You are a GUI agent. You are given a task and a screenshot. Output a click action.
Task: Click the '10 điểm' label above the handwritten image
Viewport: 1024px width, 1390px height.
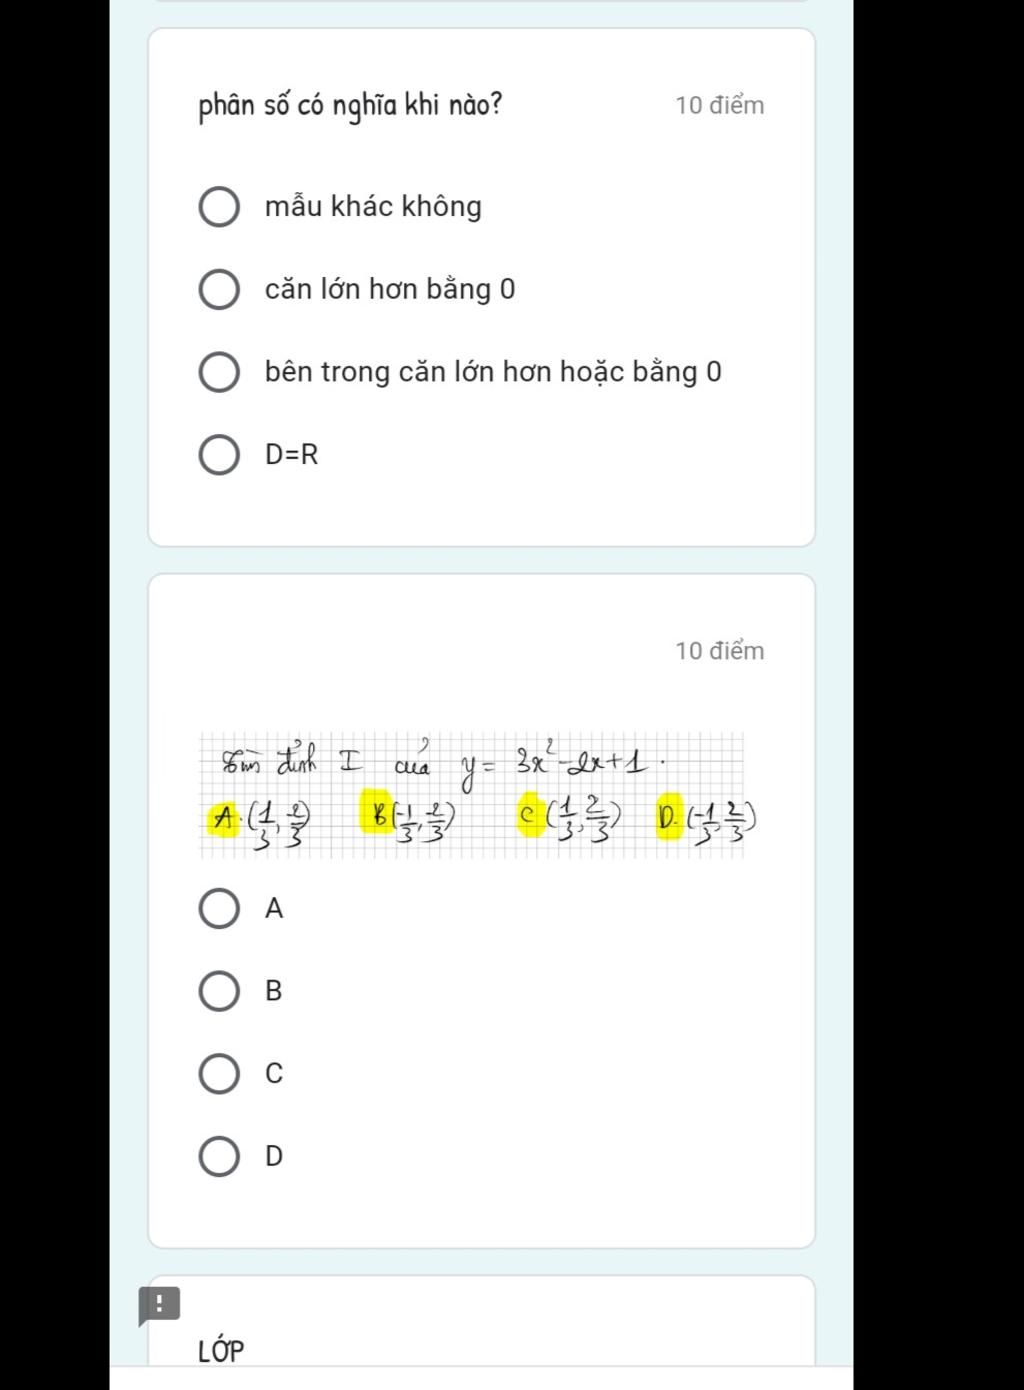(720, 651)
